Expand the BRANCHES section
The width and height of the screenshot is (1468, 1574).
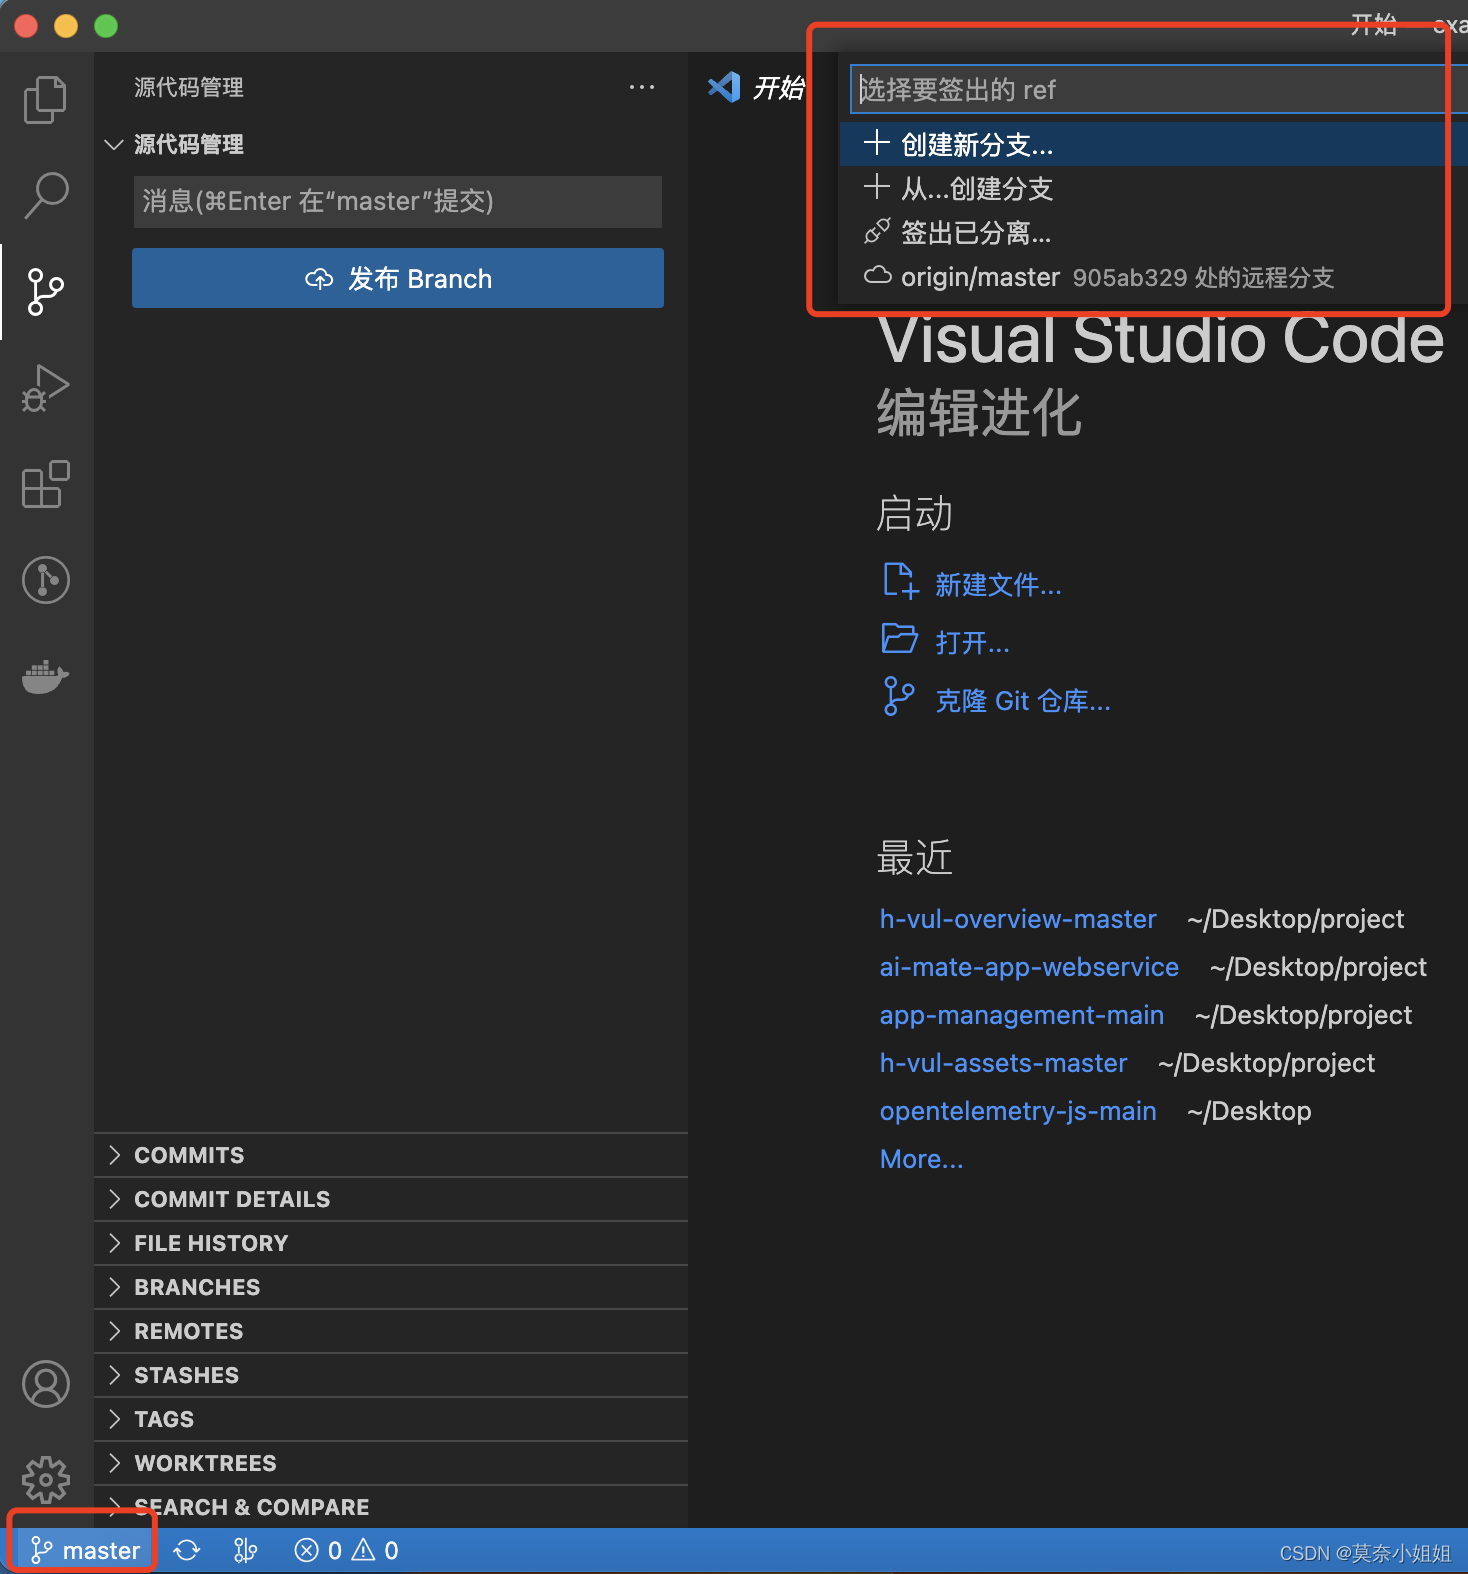coord(391,1287)
